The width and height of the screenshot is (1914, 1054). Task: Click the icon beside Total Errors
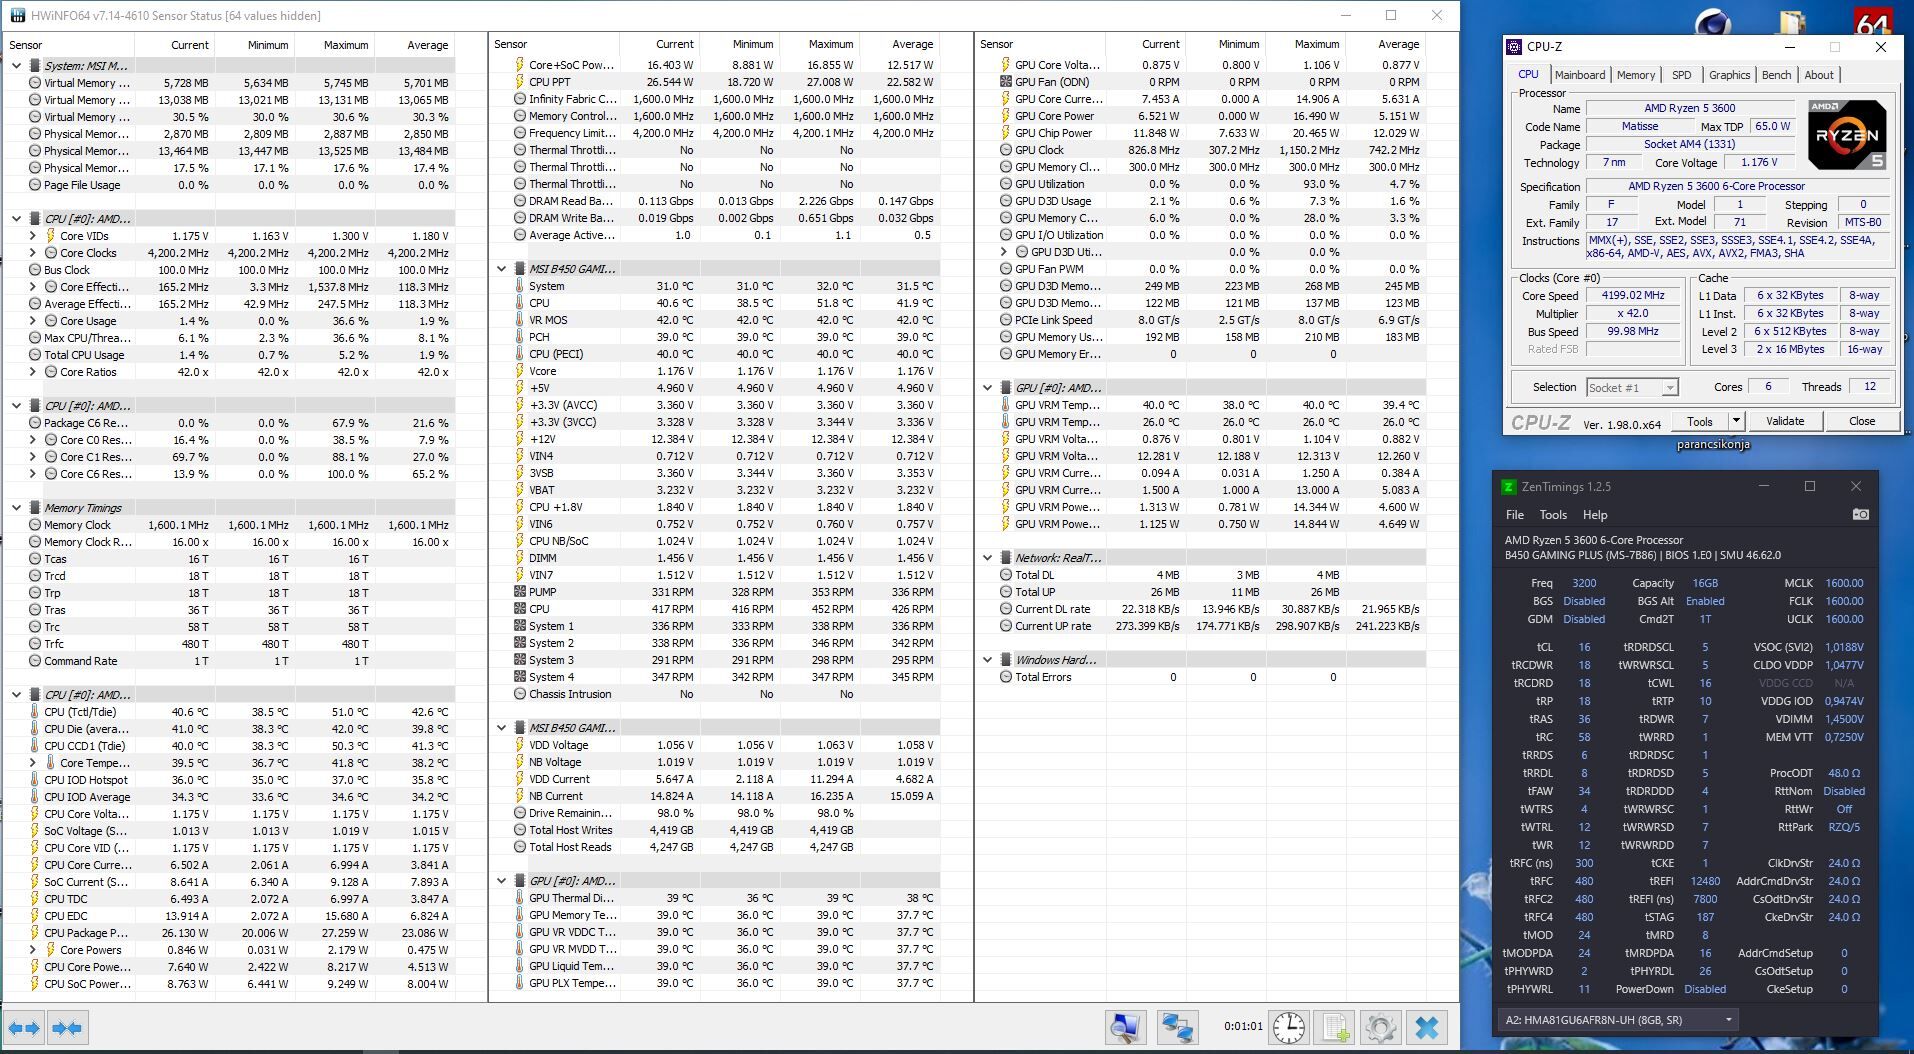(x=1006, y=677)
